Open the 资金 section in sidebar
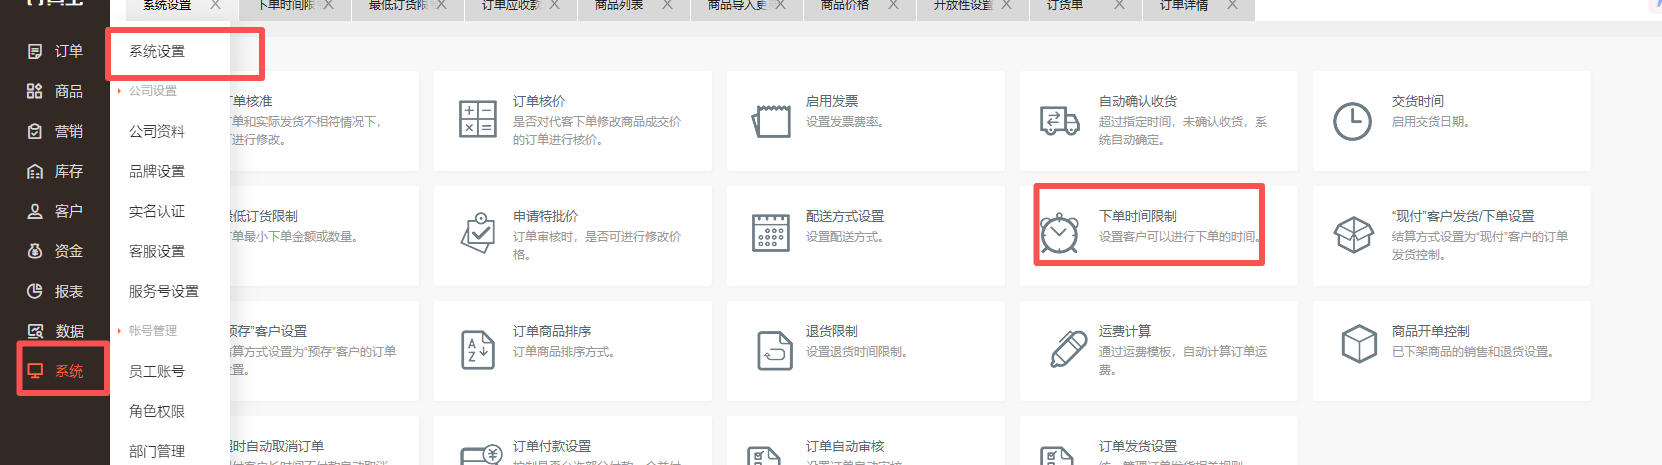 55,251
